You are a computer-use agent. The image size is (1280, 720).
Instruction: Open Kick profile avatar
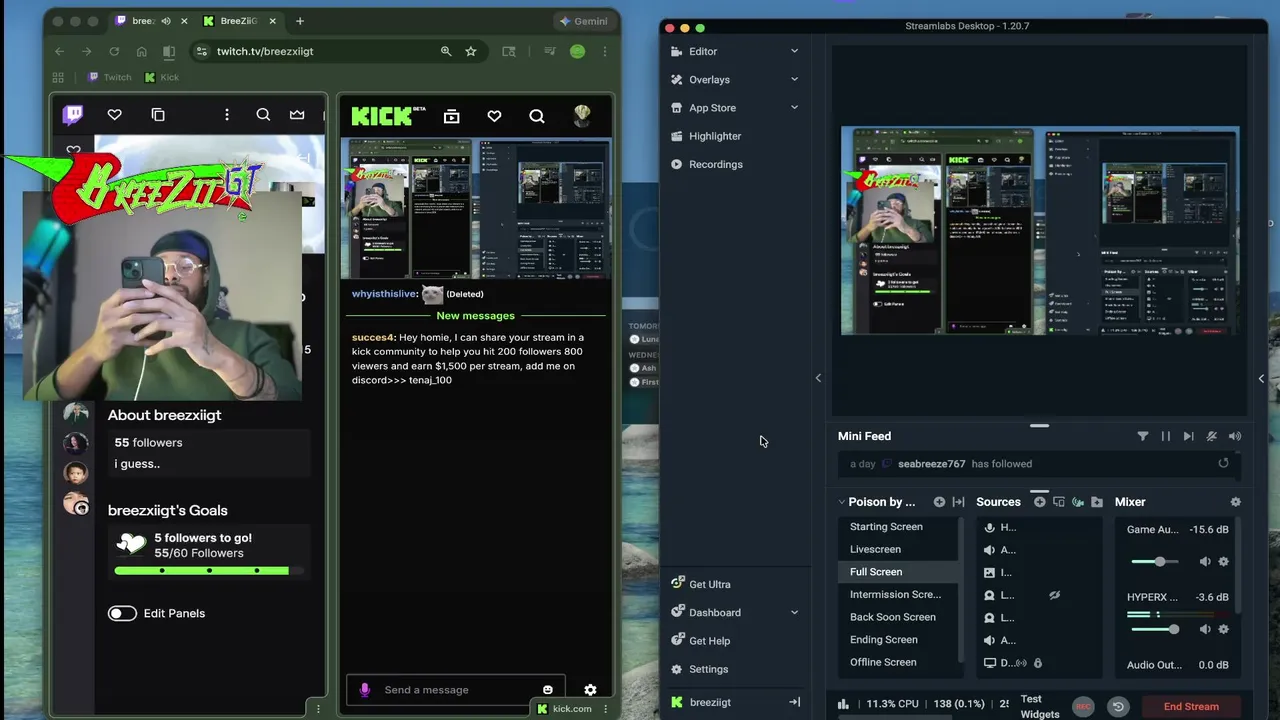(x=582, y=116)
